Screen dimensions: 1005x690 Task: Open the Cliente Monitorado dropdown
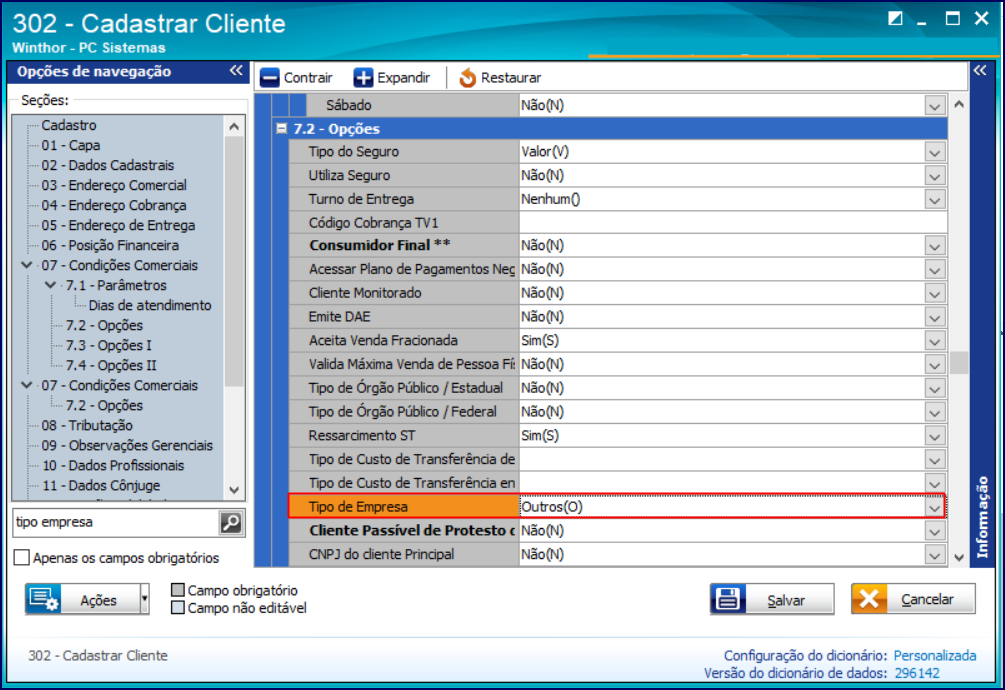pyautogui.click(x=934, y=294)
